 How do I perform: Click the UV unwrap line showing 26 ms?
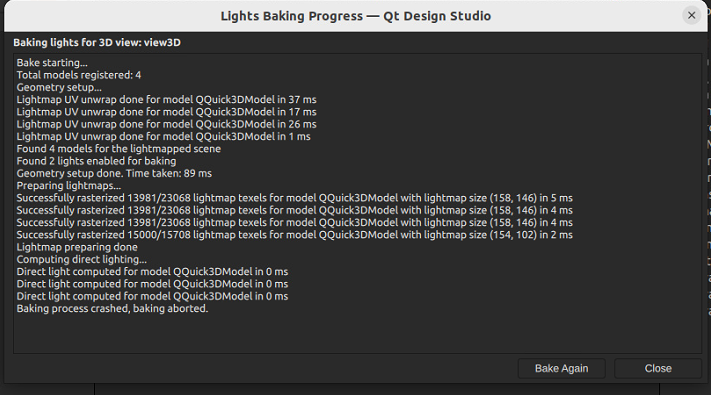pyautogui.click(x=166, y=124)
